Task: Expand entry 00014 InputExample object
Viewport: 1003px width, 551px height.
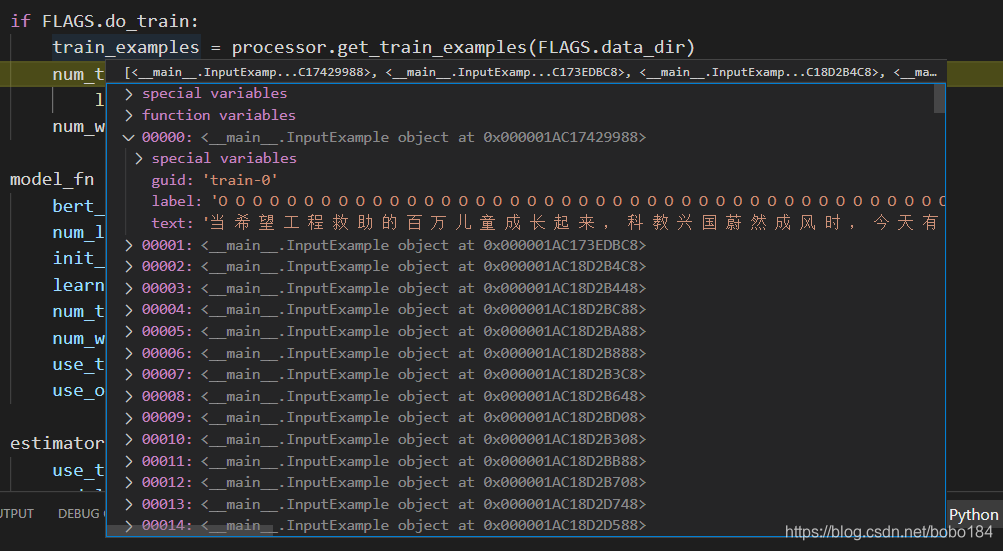Action: tap(129, 525)
